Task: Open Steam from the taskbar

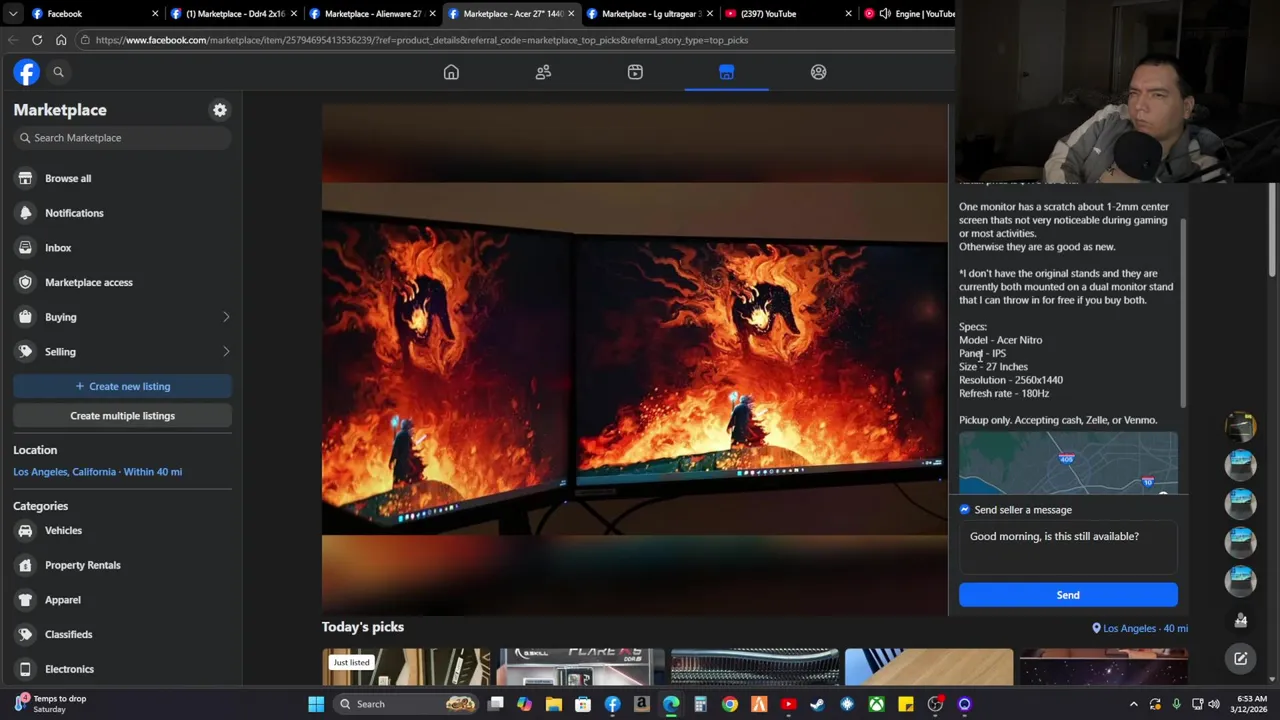Action: [817, 704]
